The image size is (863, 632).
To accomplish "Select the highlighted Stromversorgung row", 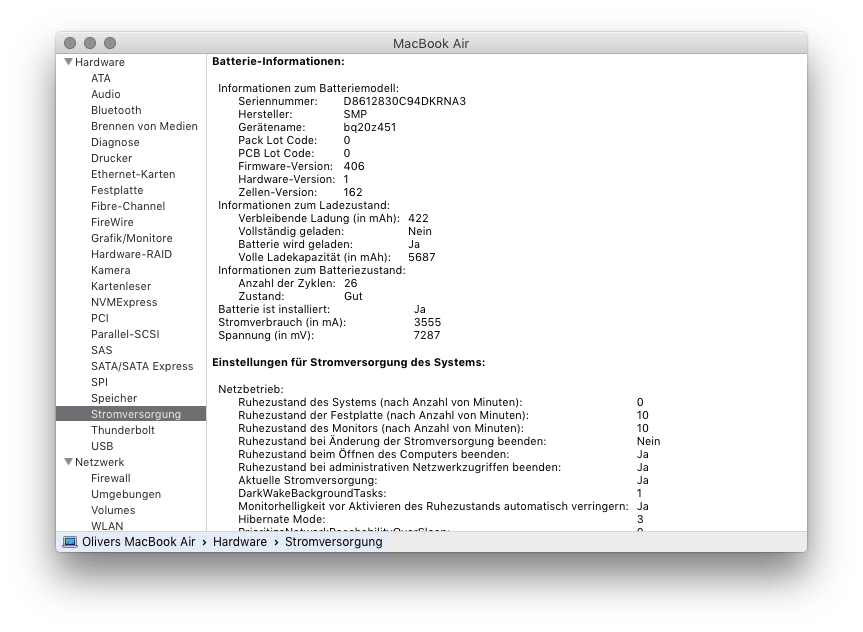I will click(131, 413).
